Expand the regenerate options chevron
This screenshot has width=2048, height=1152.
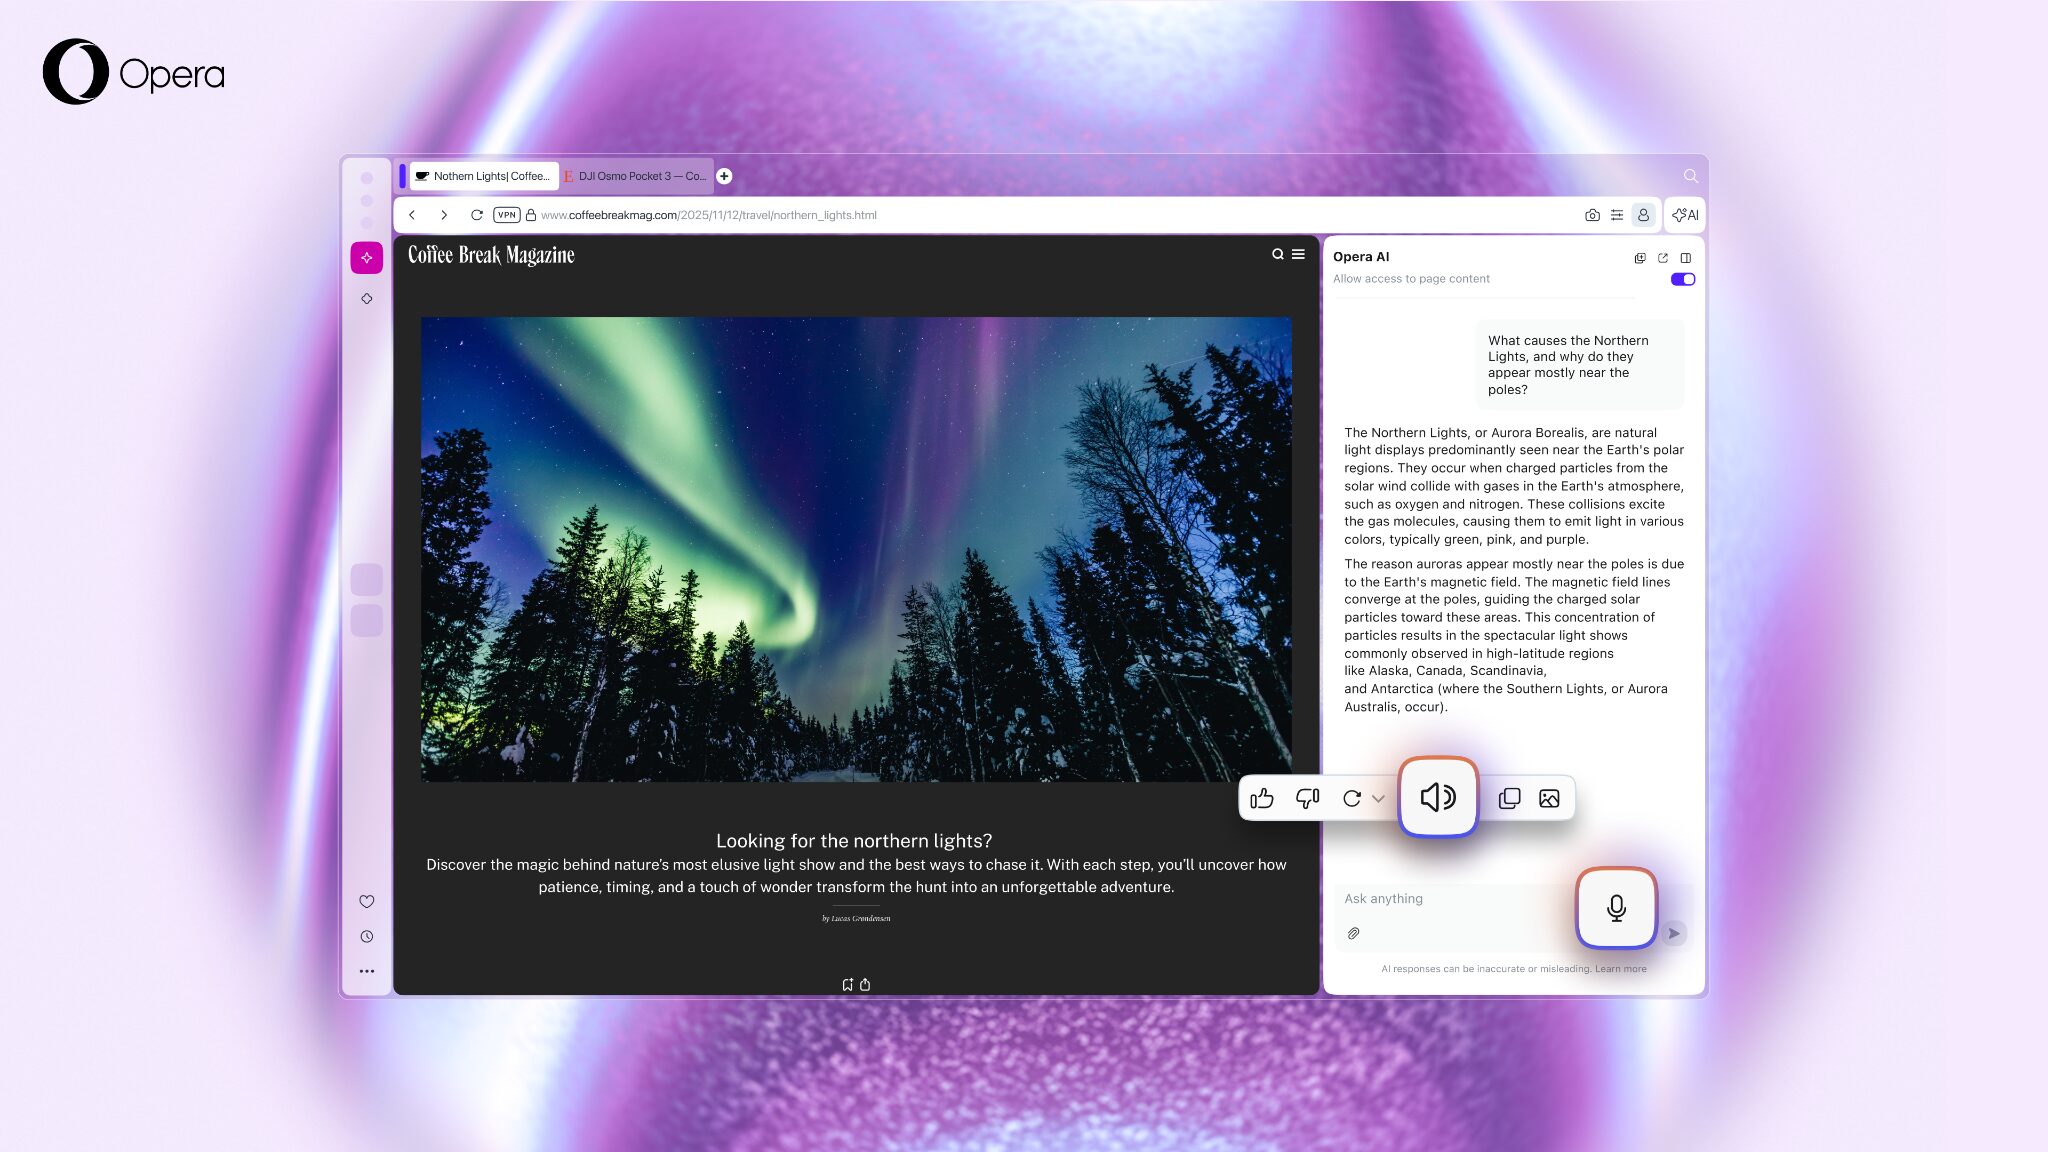[1379, 798]
